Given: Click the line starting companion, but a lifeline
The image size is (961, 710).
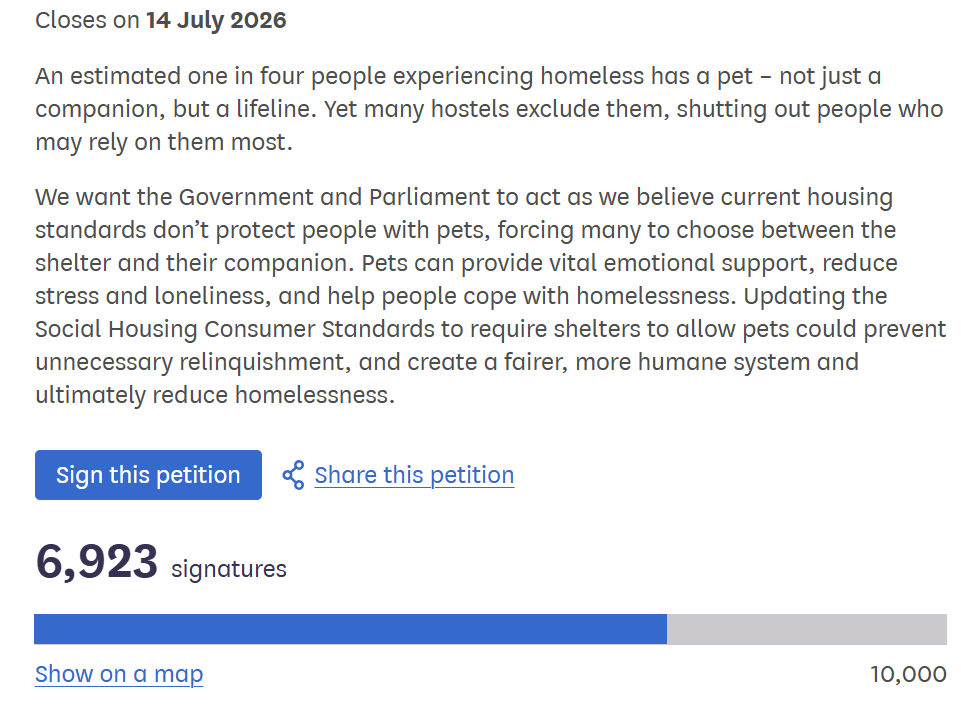Looking at the screenshot, I should 489,109.
